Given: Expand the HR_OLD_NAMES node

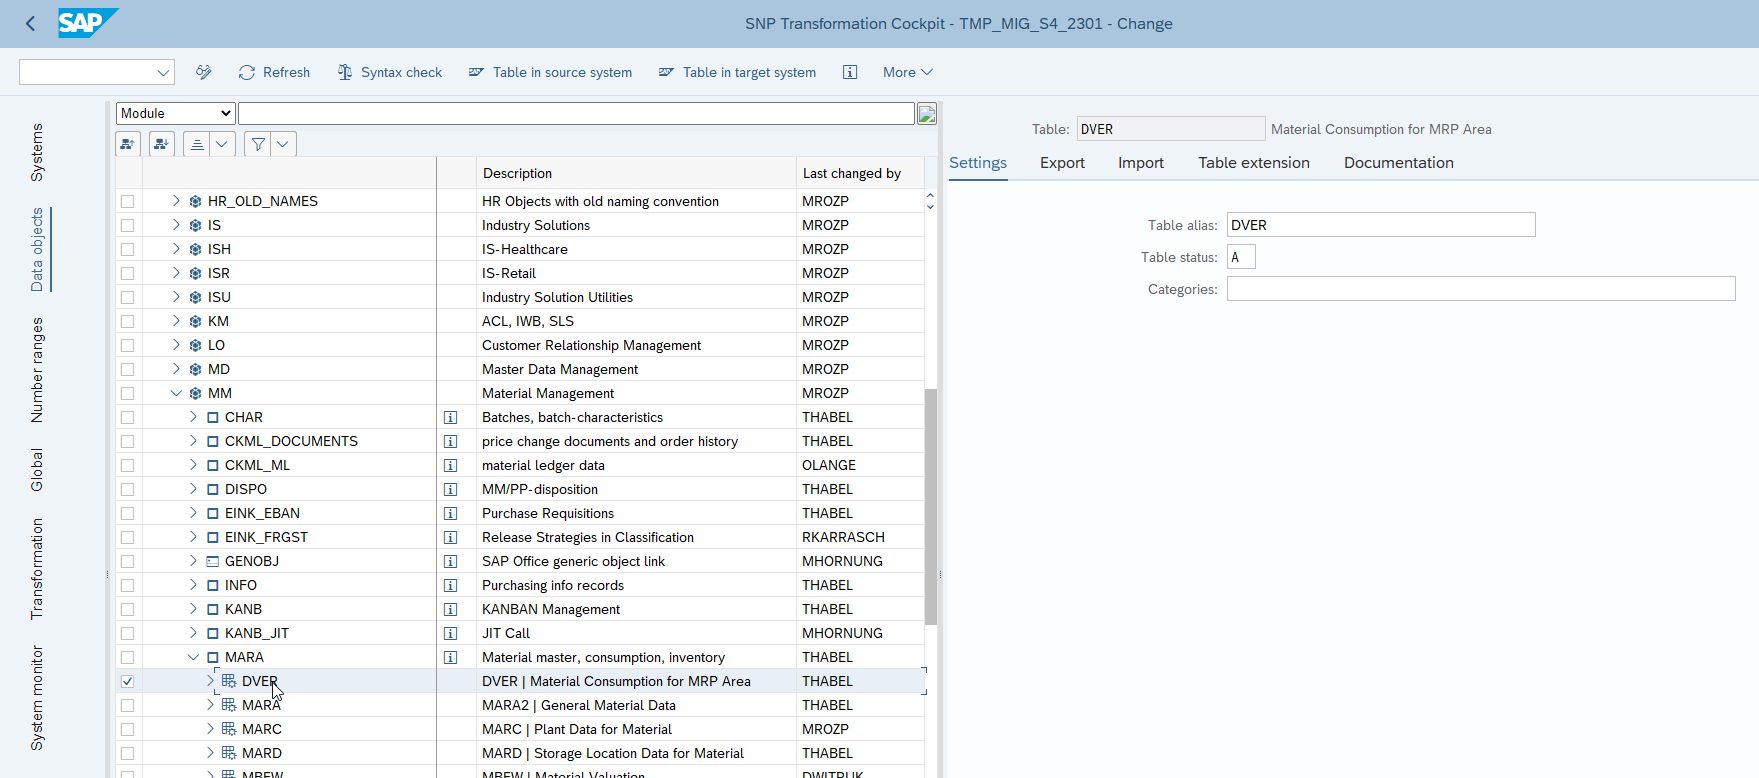Looking at the screenshot, I should (176, 201).
